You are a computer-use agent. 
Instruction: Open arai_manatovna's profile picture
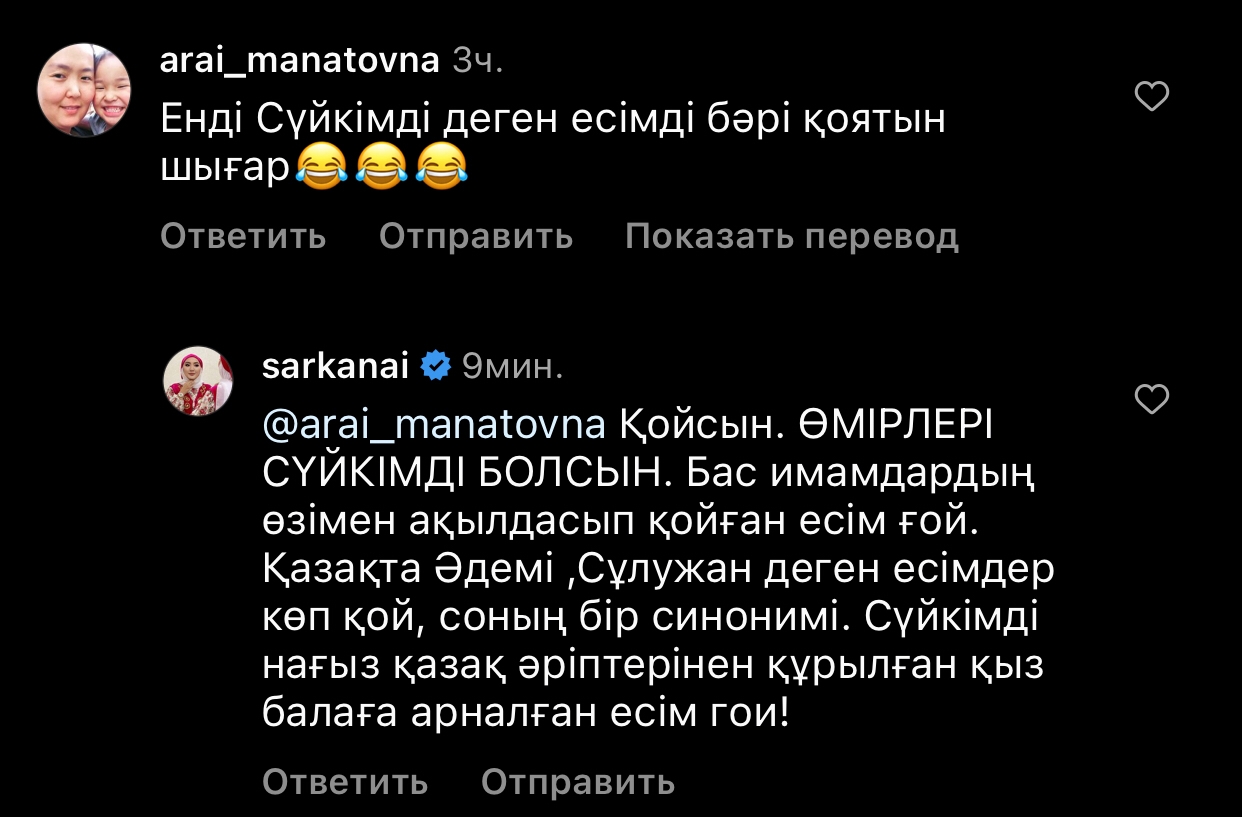[85, 90]
